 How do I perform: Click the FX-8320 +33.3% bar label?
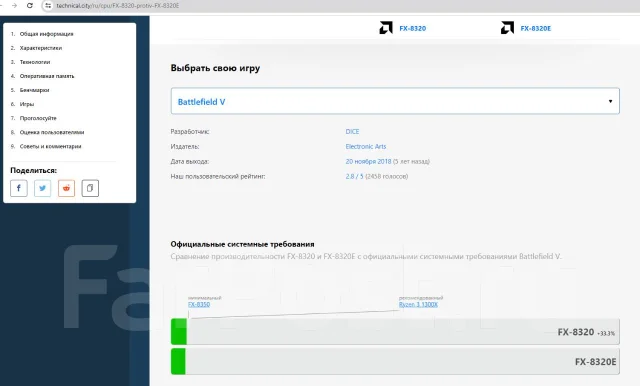click(x=586, y=332)
